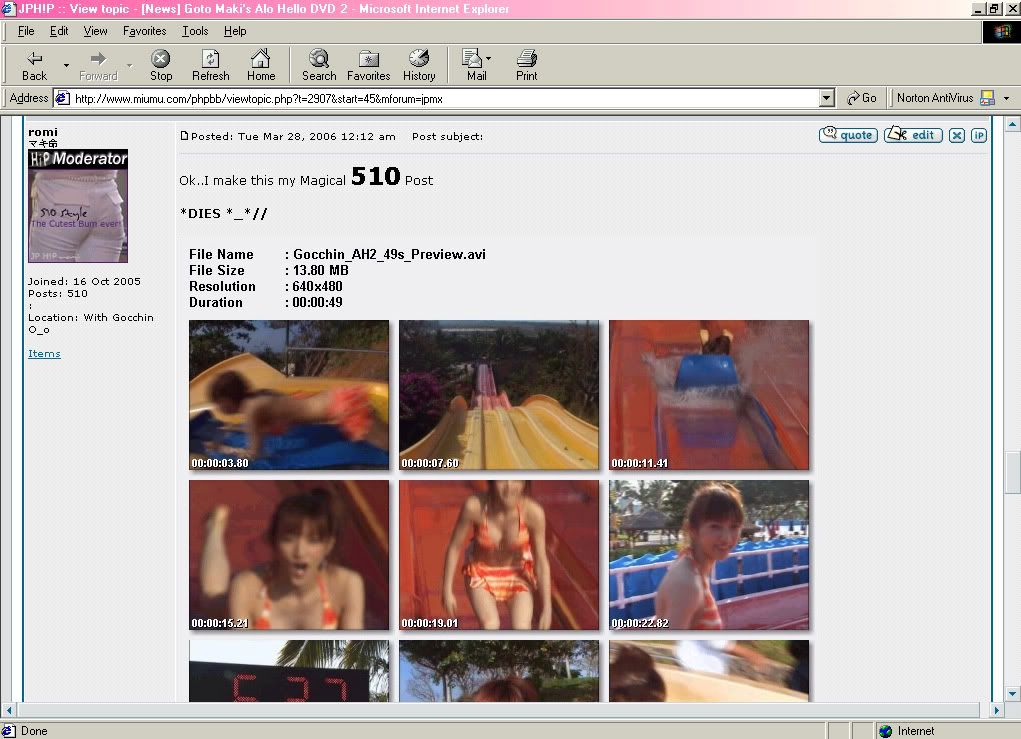Expand the Mail button dropdown arrow

pos(489,59)
